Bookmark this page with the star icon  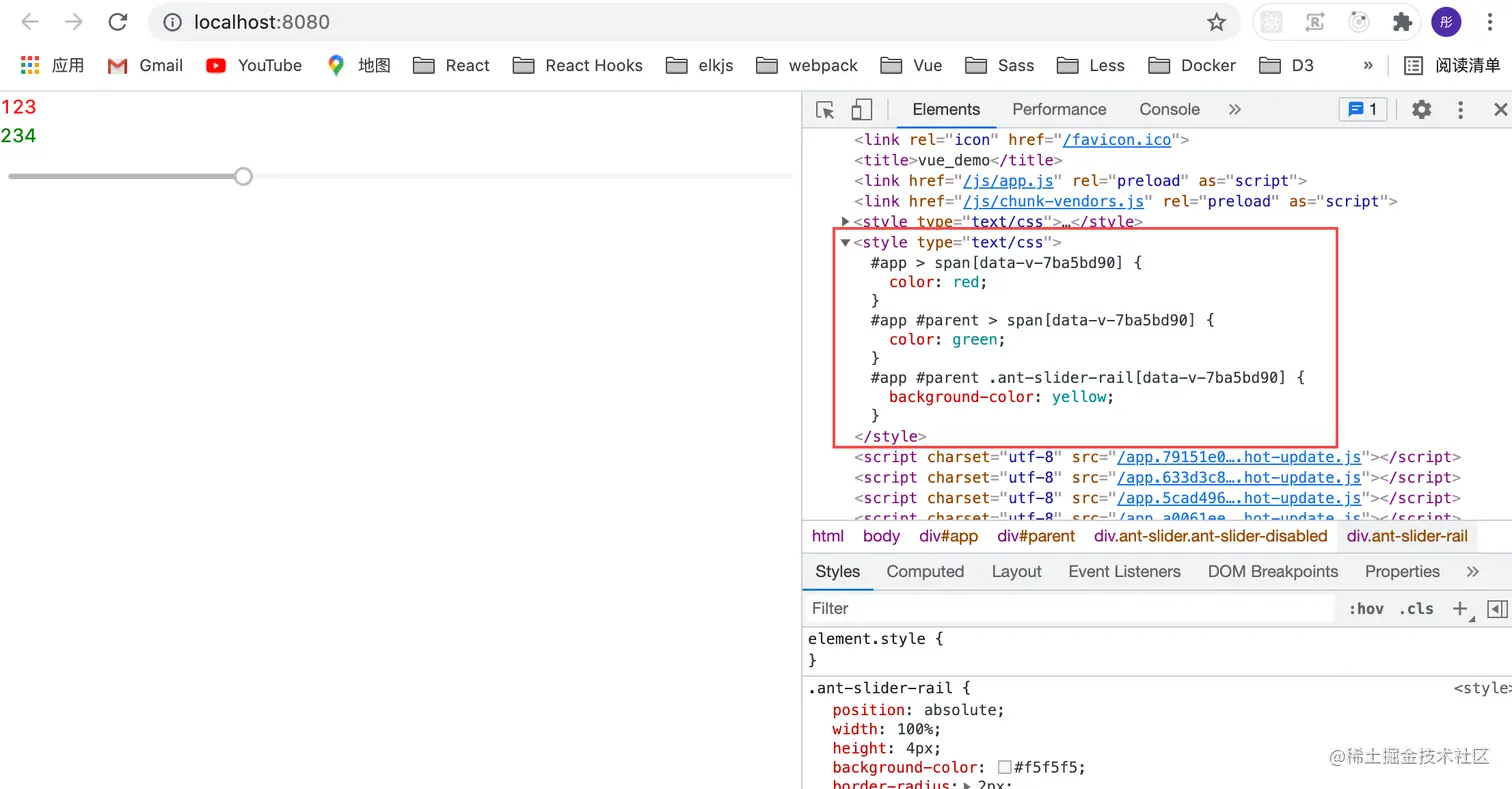click(1216, 22)
